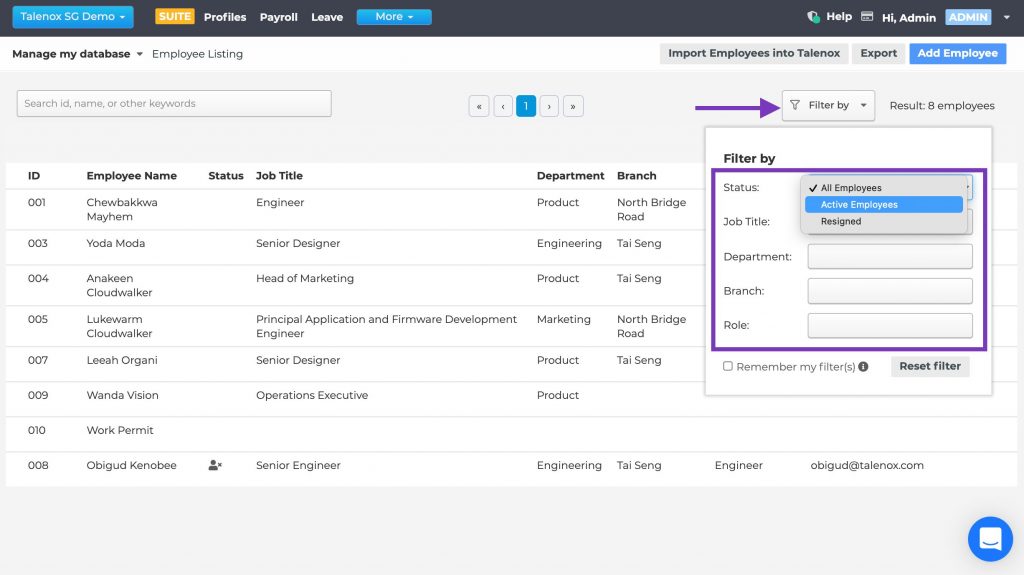
Task: Tick the Remember my filter(s) checkbox
Action: pos(728,366)
